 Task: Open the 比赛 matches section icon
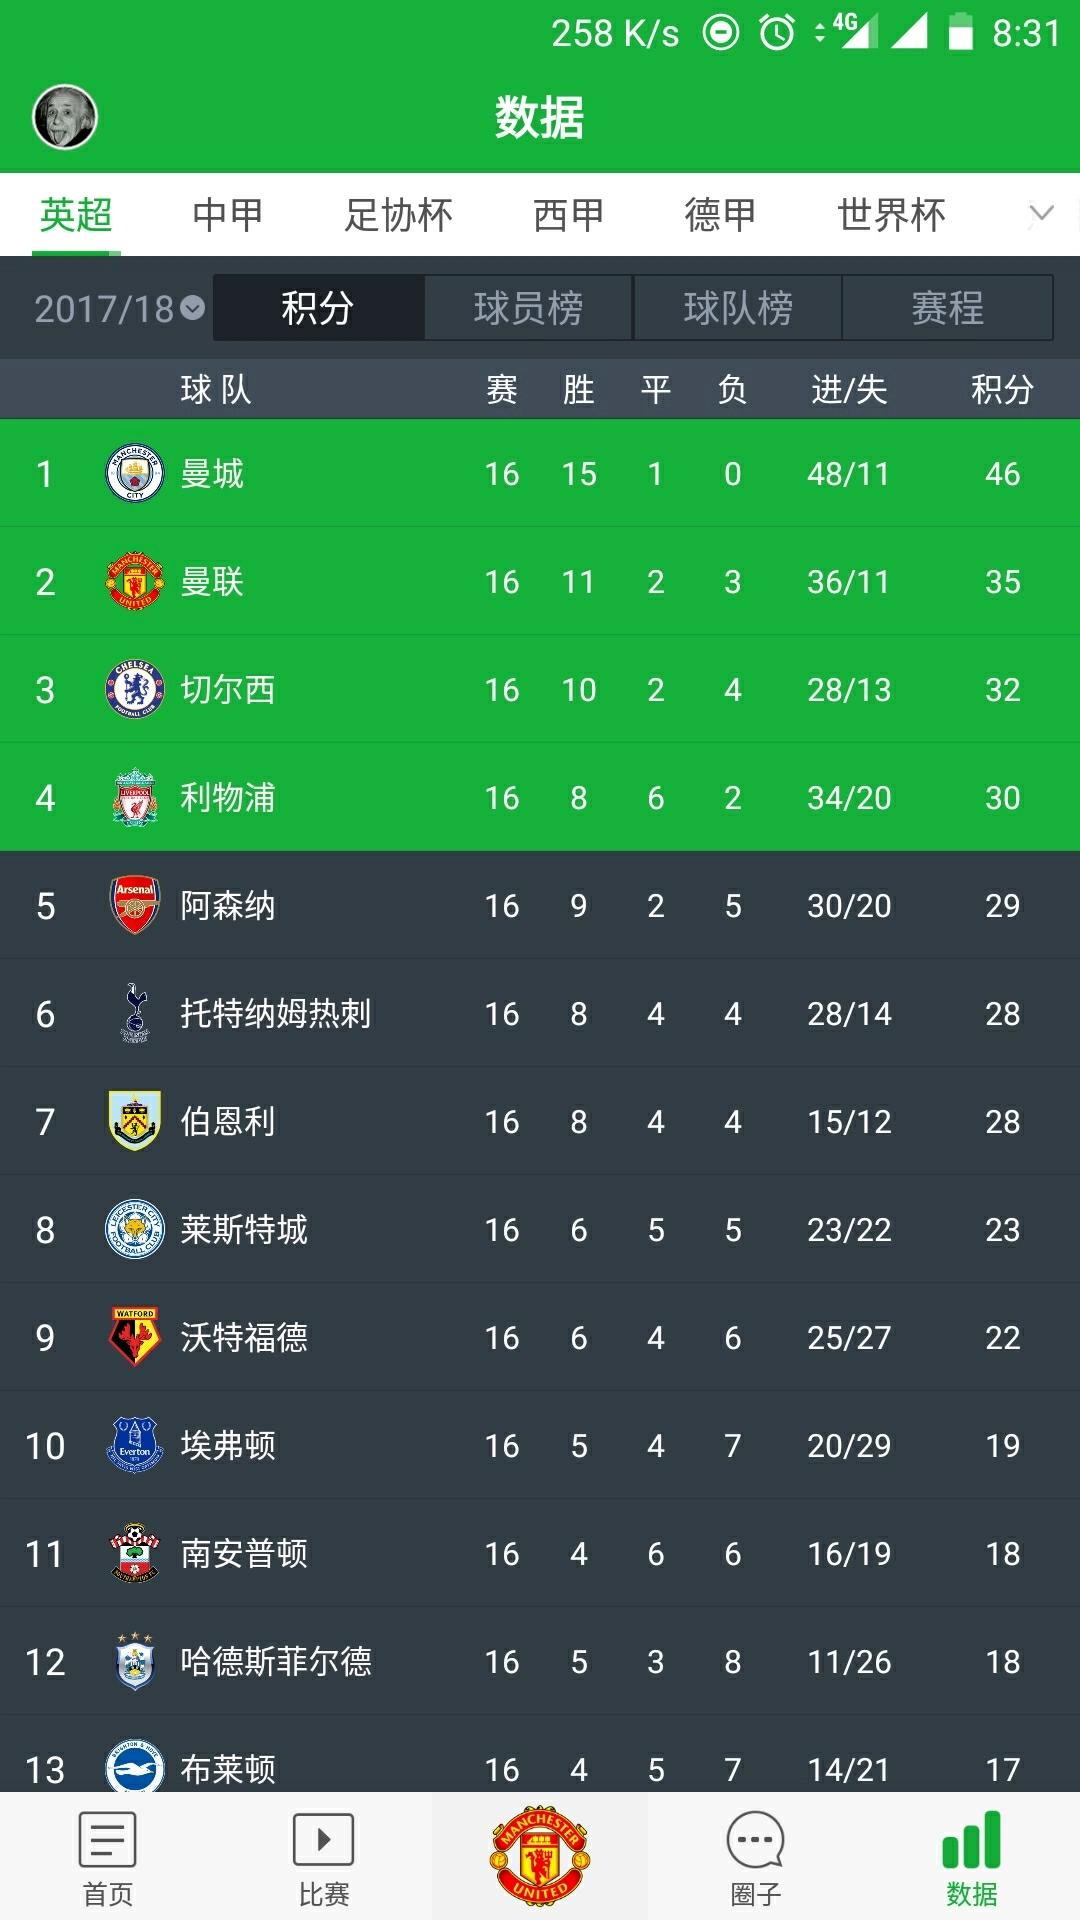tap(322, 1855)
